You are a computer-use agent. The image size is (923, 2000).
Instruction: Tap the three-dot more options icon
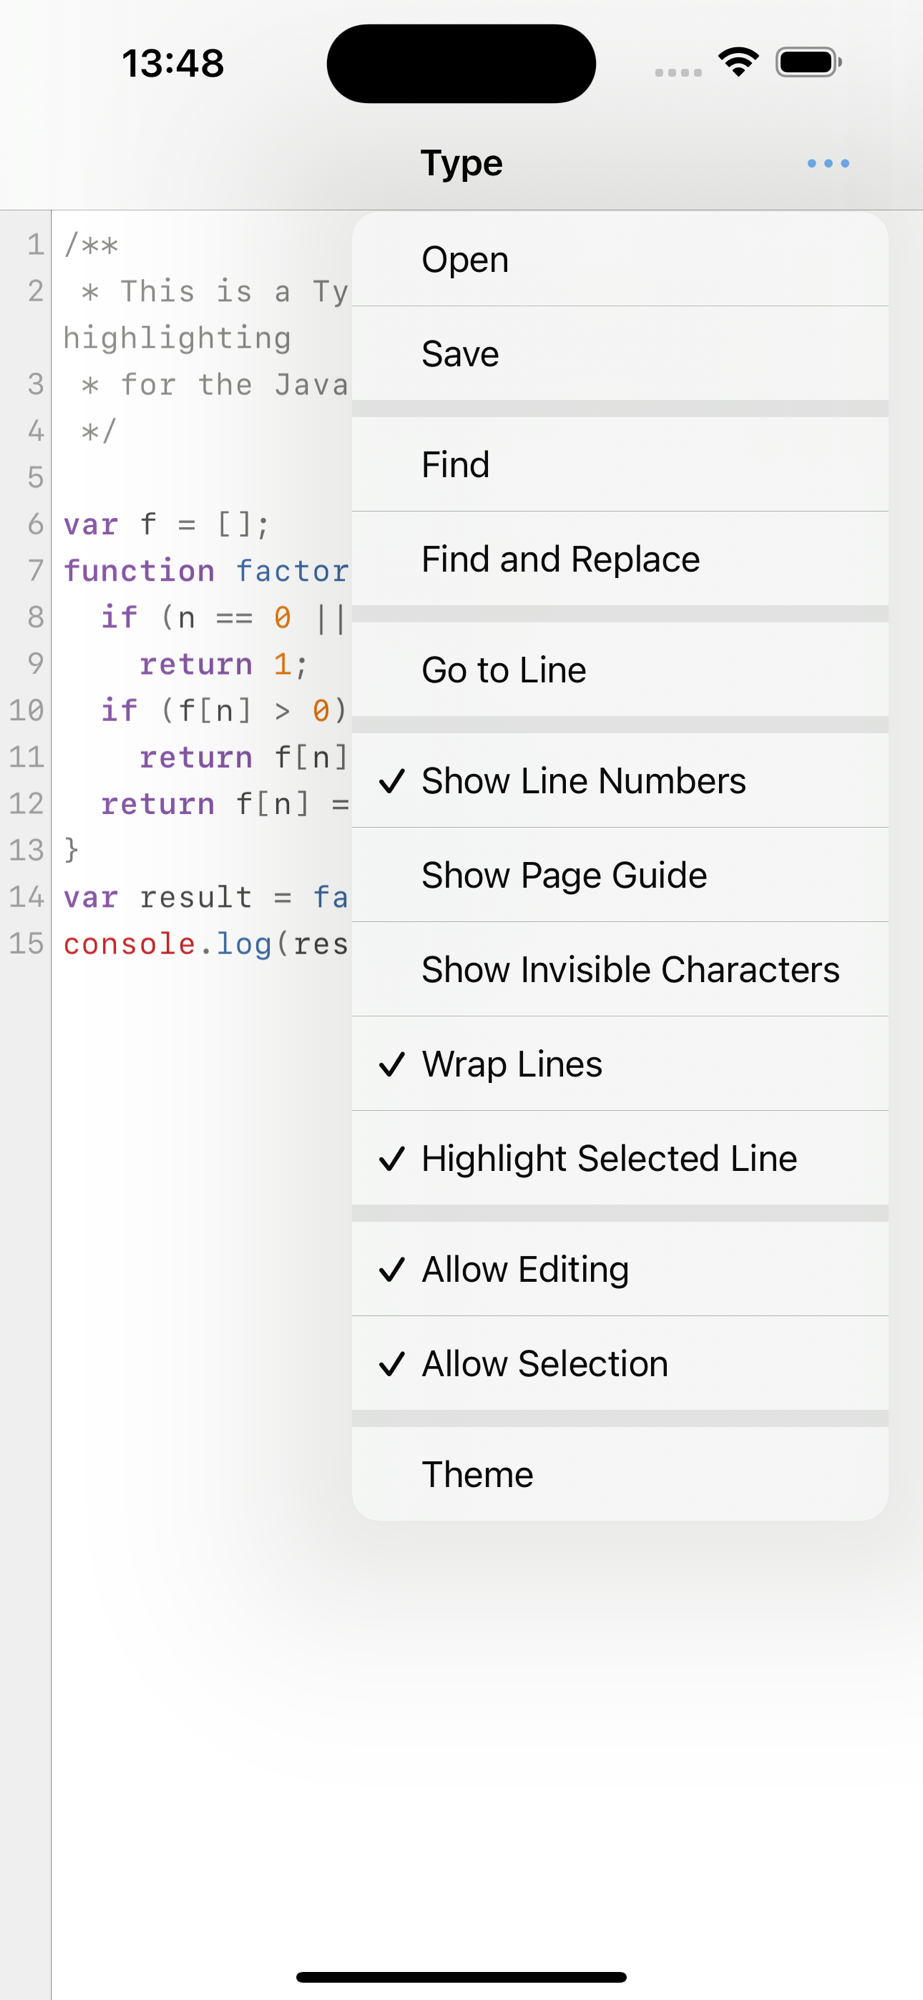[828, 163]
